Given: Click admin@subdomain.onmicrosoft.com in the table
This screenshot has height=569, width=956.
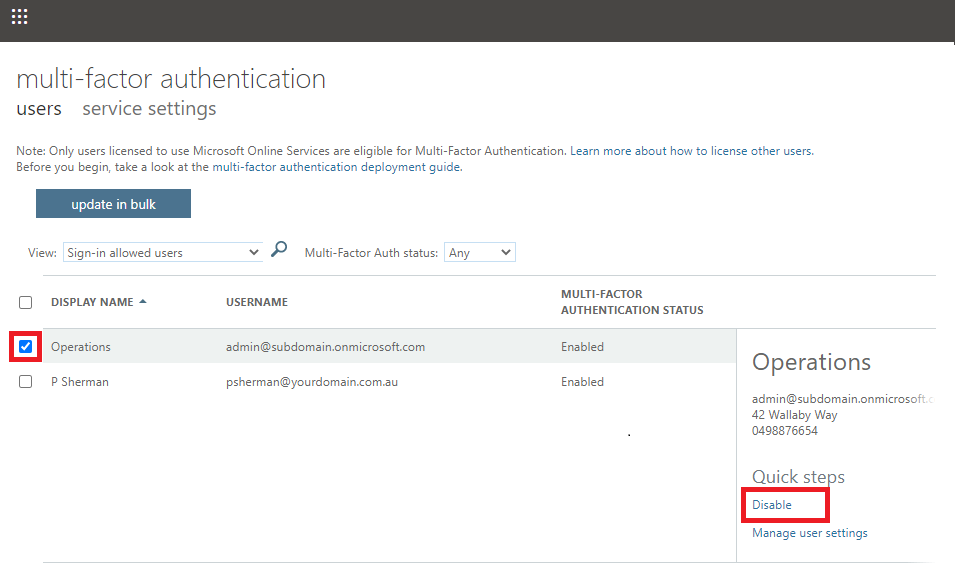Looking at the screenshot, I should coord(326,347).
